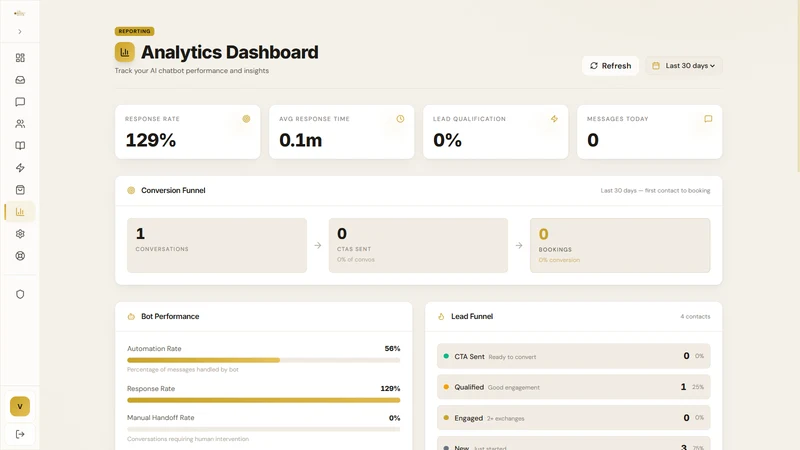Click the Bot Performance header icon

pos(131,316)
